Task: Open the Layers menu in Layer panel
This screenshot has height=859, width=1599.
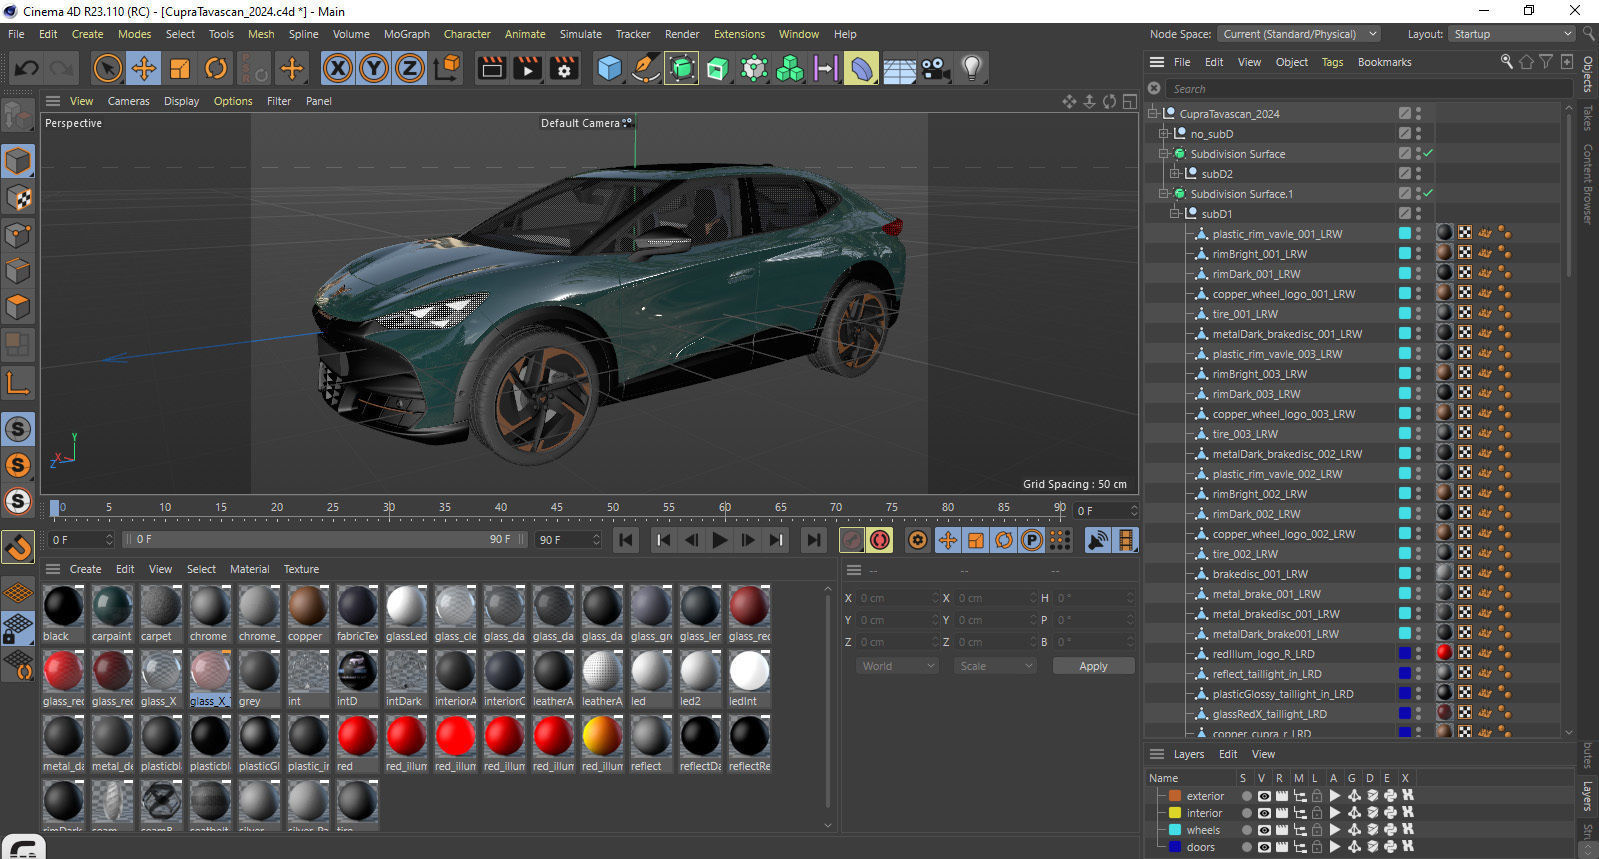Action: [x=1188, y=754]
